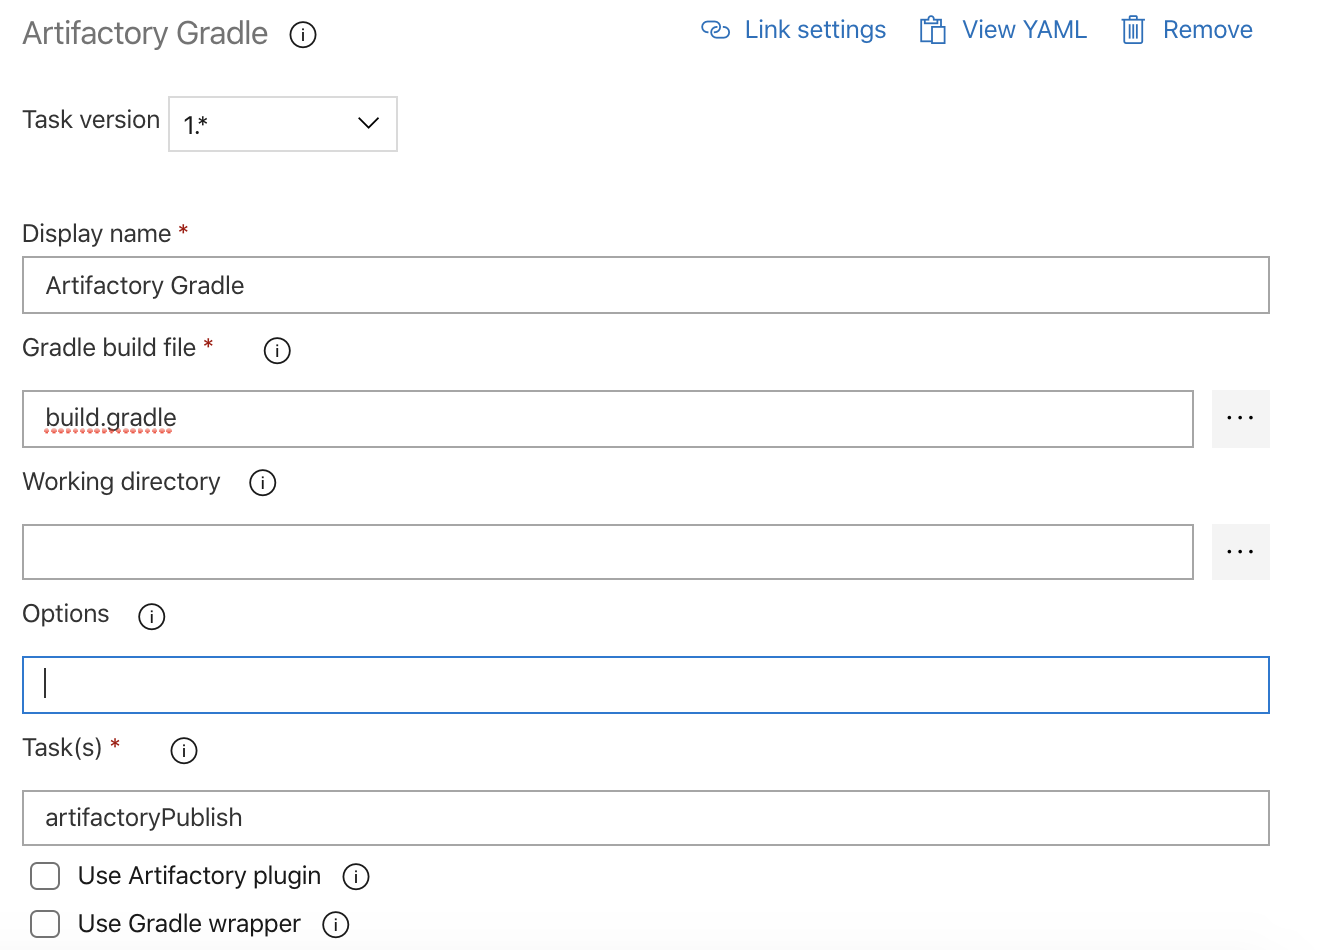Browse for Working directory via ellipsis
This screenshot has height=950, width=1323.
pyautogui.click(x=1241, y=552)
